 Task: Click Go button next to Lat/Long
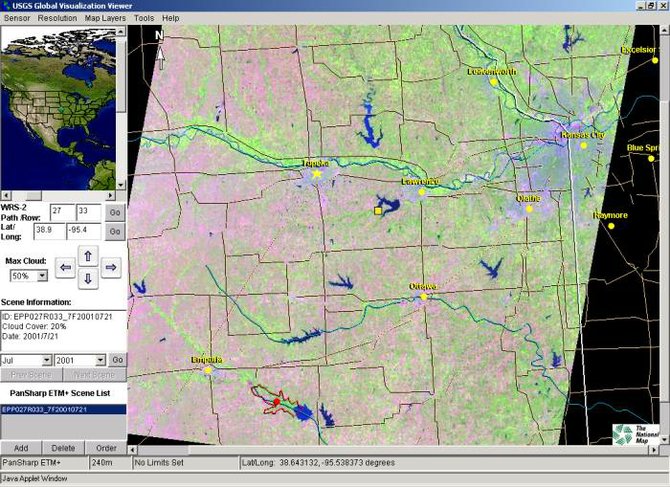[115, 232]
